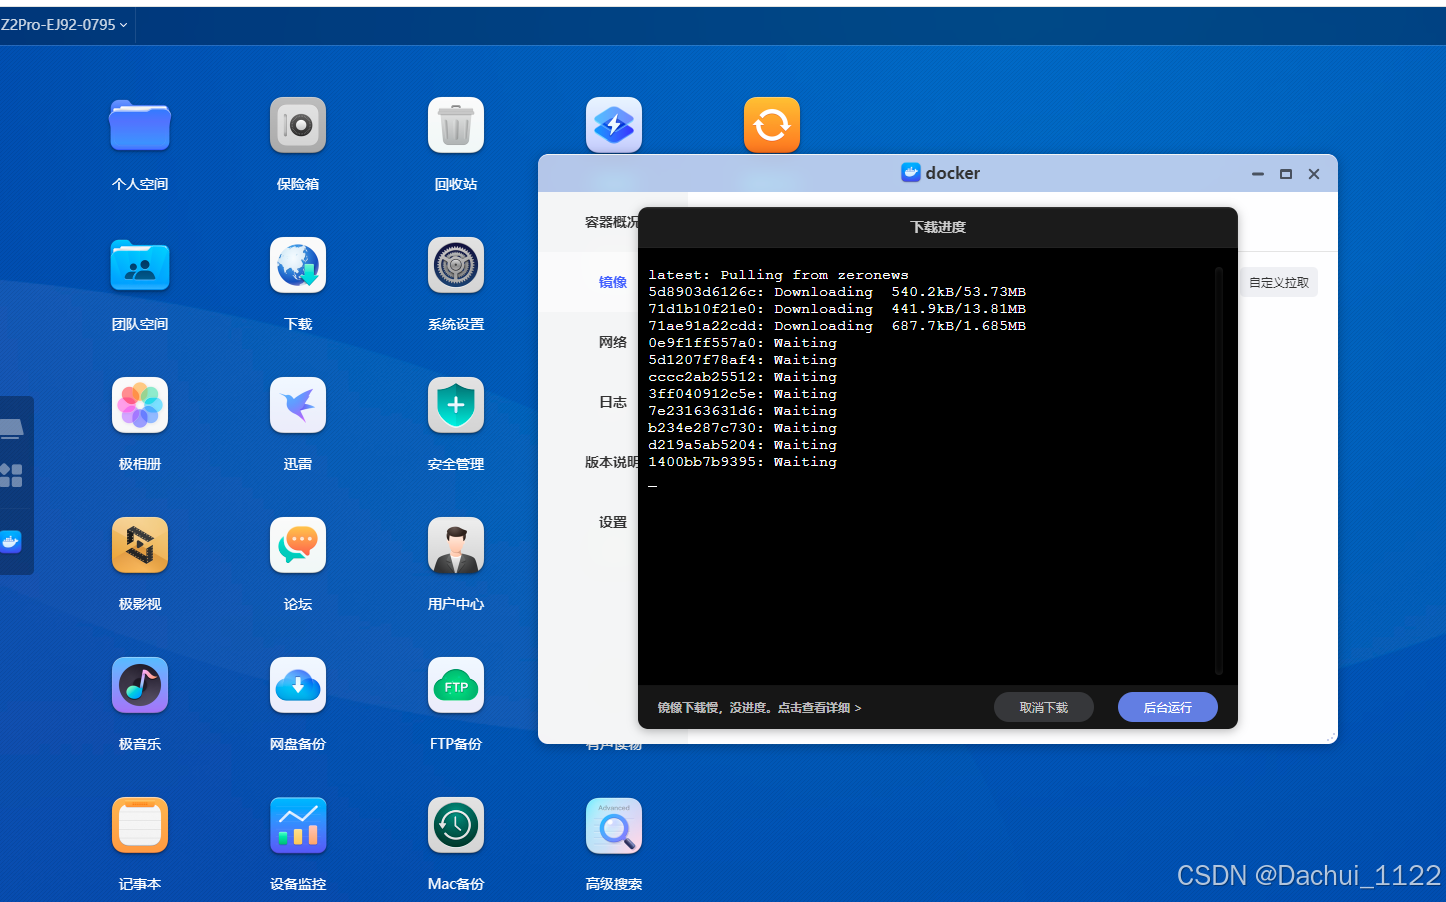Image resolution: width=1446 pixels, height=902 pixels.
Task: Launch the 迅雷 bird icon
Action: pyautogui.click(x=298, y=405)
